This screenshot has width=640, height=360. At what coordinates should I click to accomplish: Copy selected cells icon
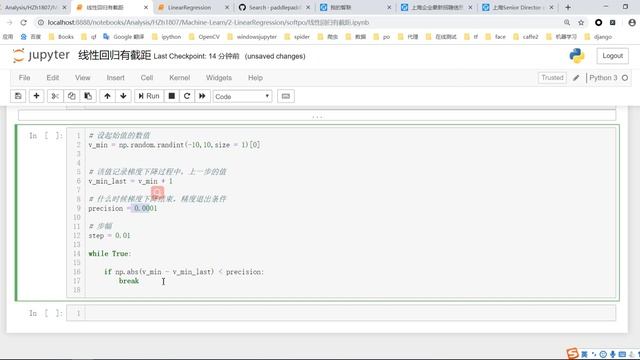(x=71, y=96)
